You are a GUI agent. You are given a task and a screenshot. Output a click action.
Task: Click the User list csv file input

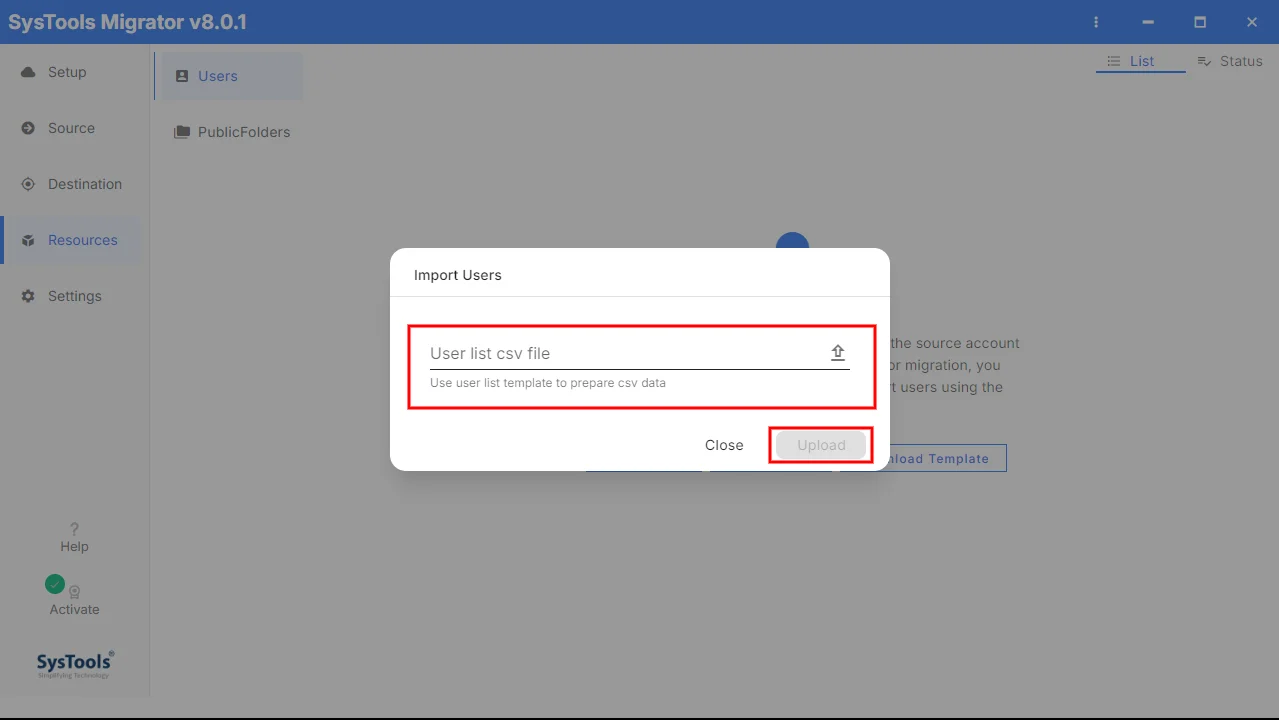(640, 353)
